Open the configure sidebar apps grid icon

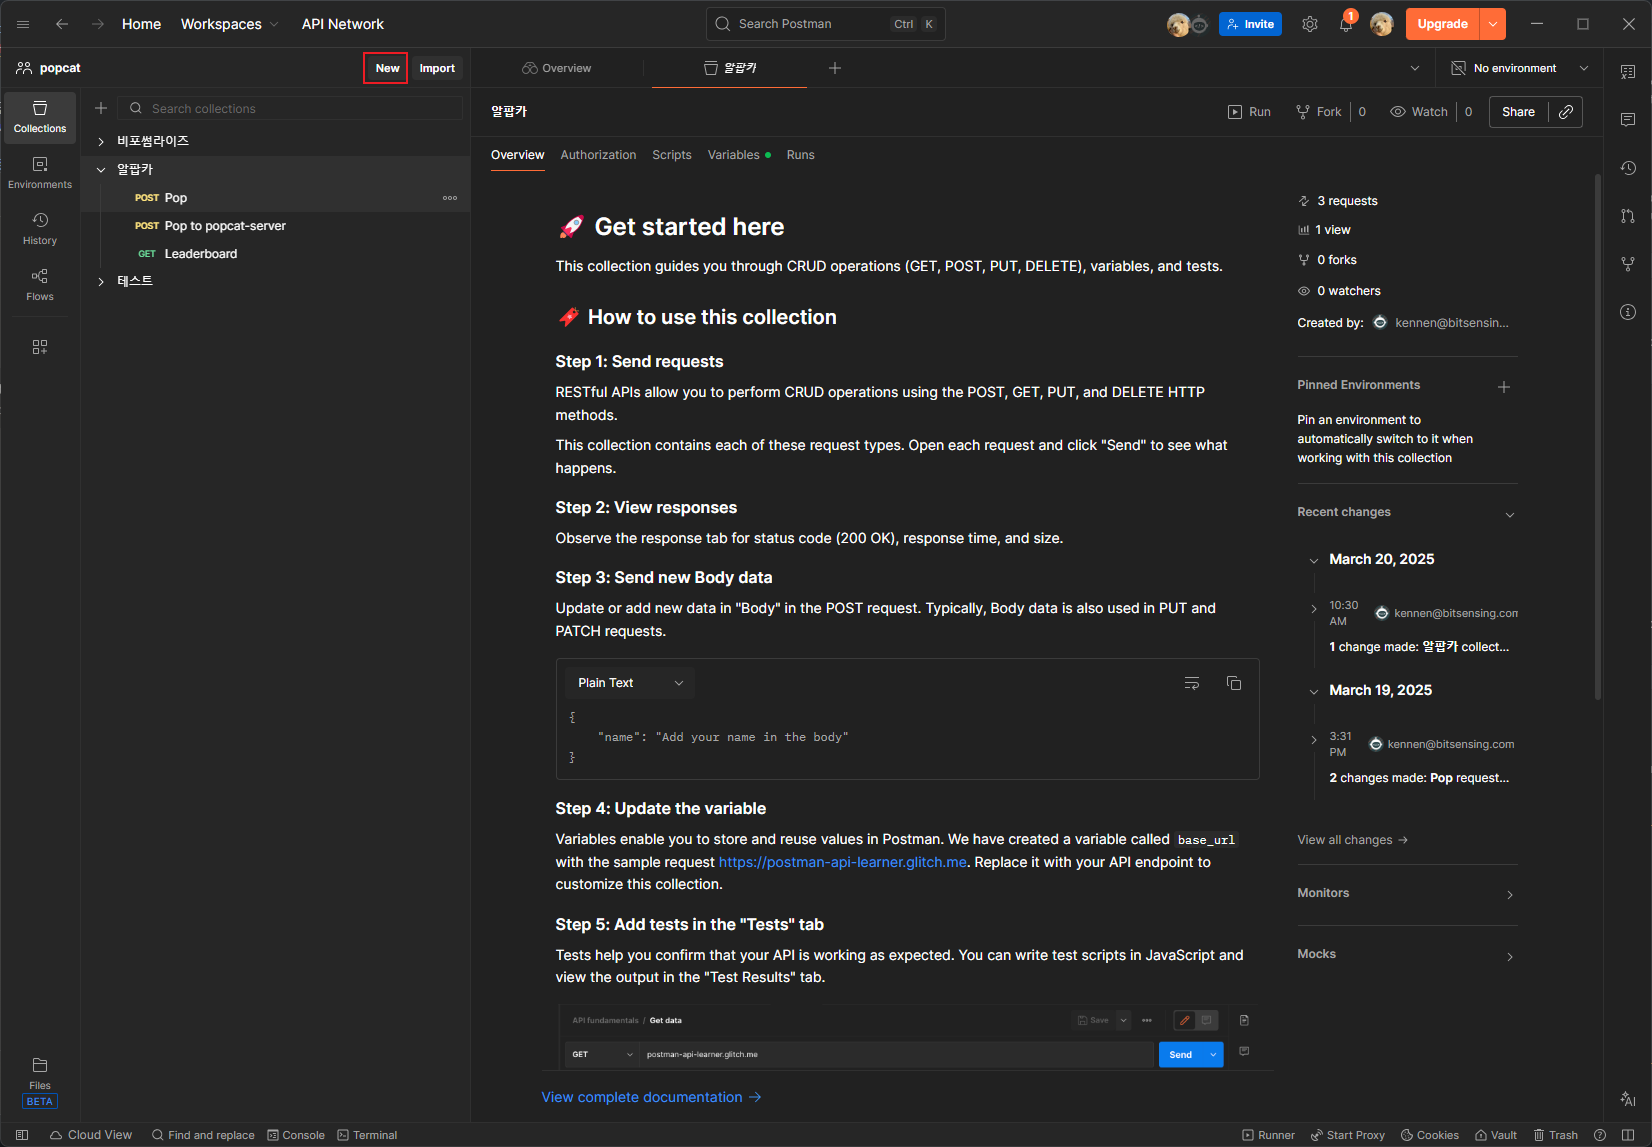tap(40, 347)
